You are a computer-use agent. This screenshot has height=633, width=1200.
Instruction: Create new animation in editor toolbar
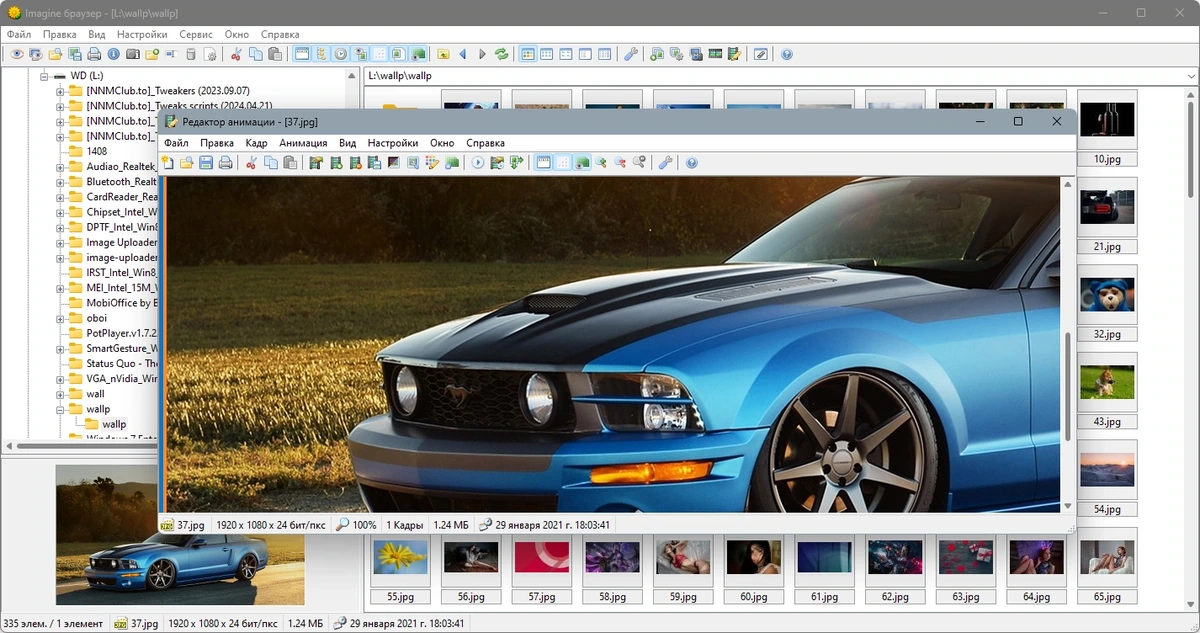point(168,162)
